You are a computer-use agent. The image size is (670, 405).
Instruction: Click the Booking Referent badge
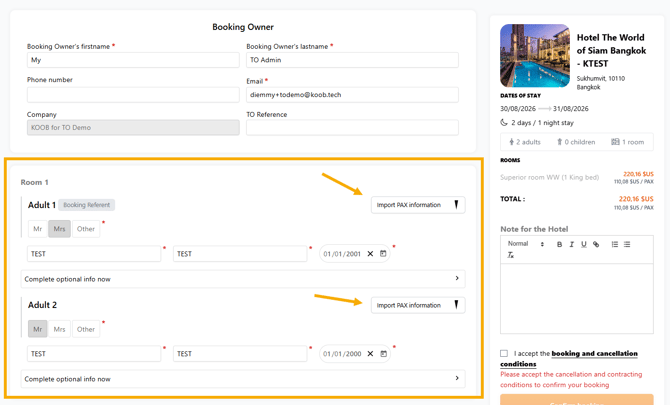coord(86,205)
